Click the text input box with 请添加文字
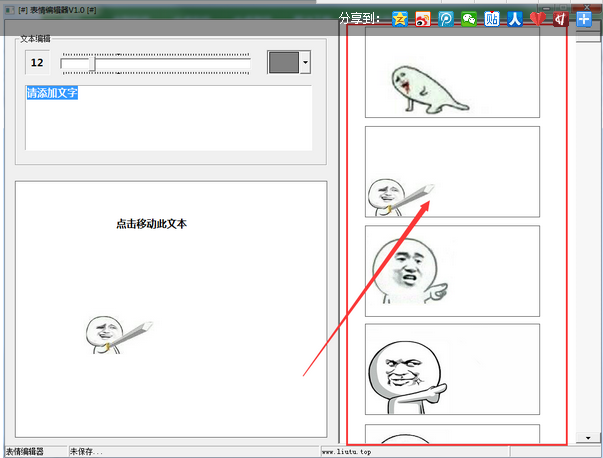The height and width of the screenshot is (458, 603). click(x=168, y=118)
